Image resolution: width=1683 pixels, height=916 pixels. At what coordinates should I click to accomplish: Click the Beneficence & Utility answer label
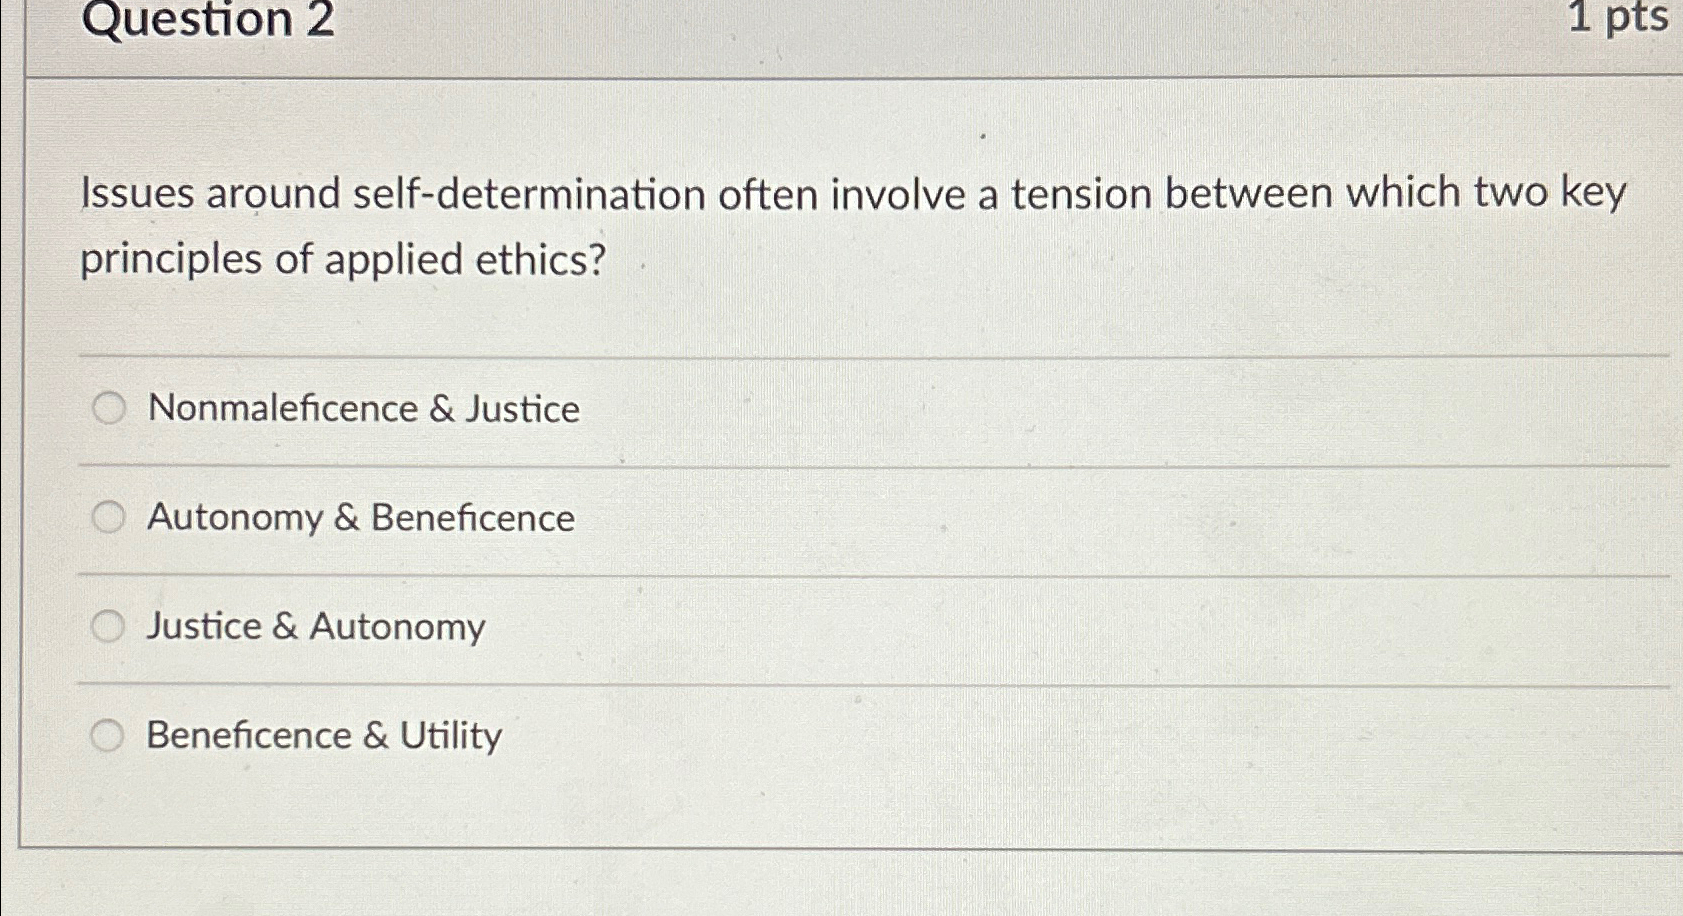pyautogui.click(x=322, y=736)
